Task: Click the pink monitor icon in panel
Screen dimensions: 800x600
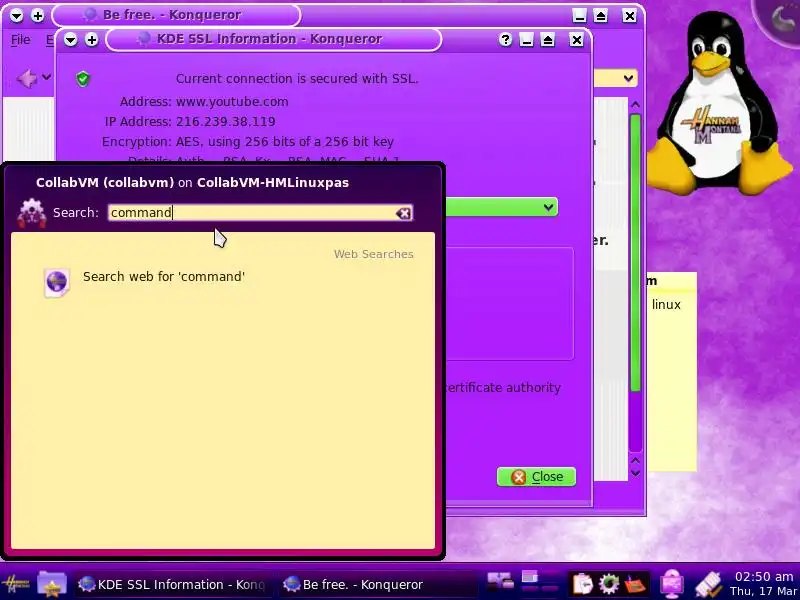Action: coord(672,584)
